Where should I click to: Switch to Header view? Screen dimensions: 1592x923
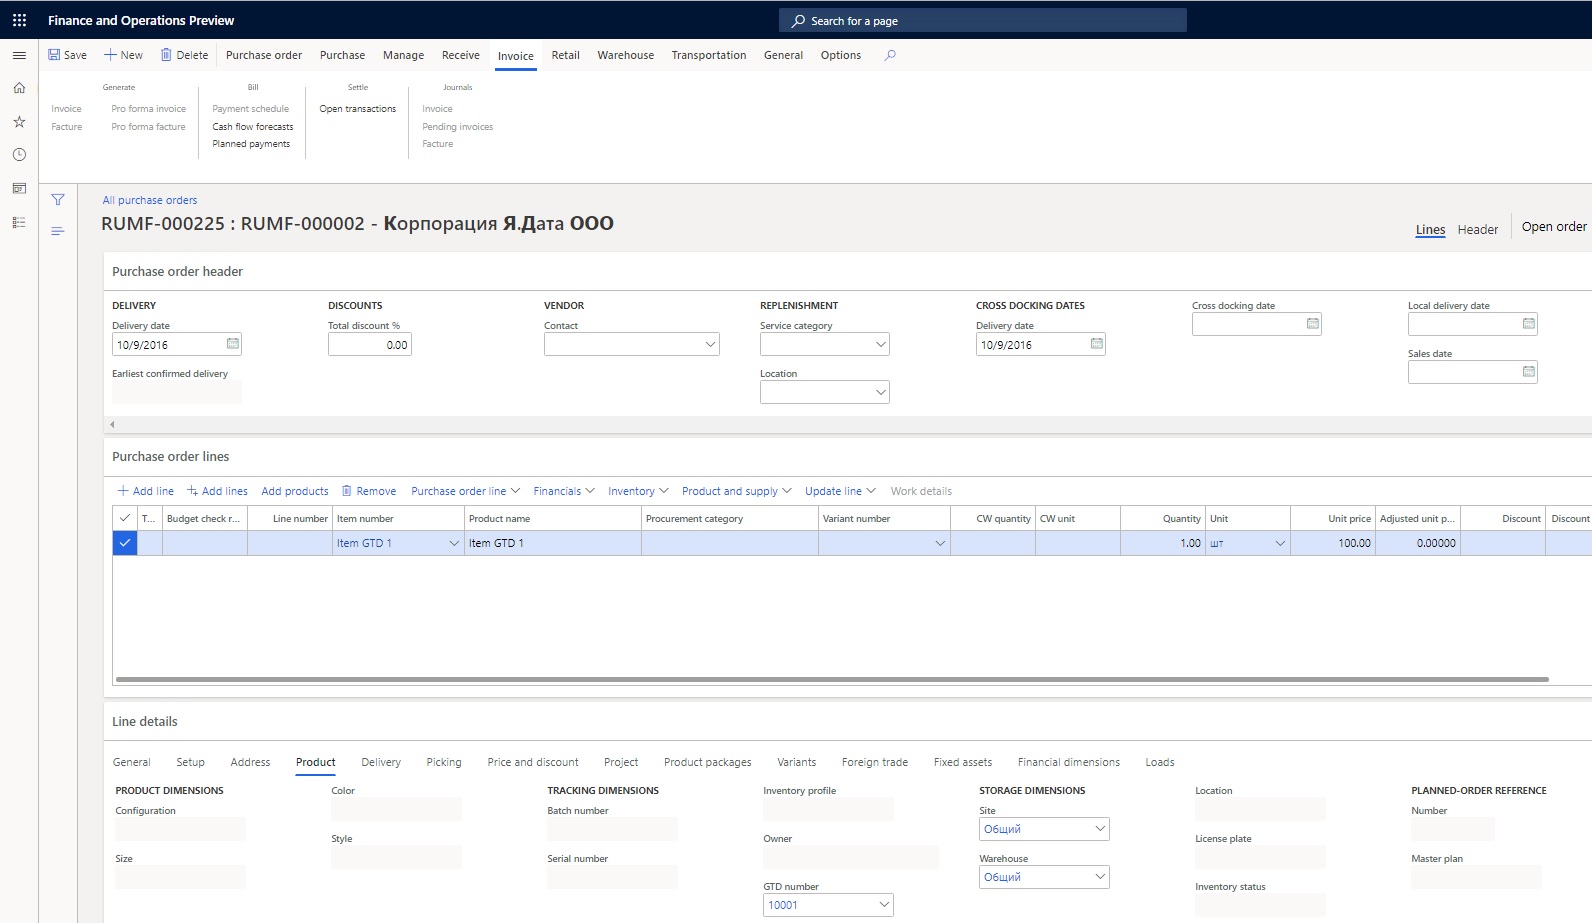[x=1478, y=229]
